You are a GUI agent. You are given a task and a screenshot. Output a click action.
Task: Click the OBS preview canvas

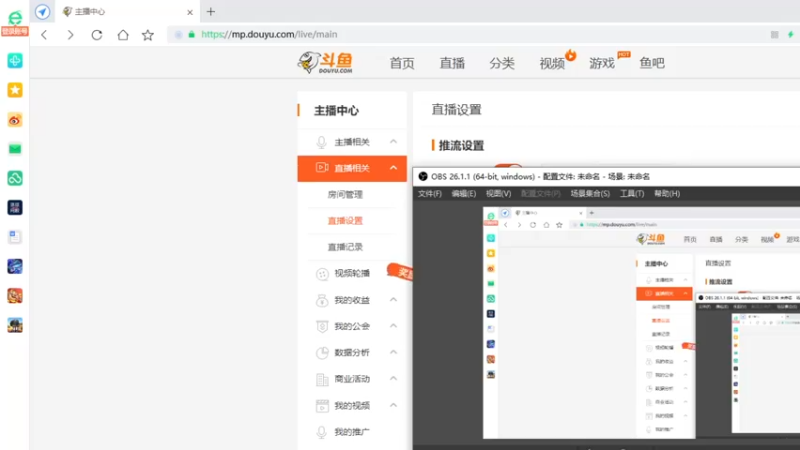[641, 322]
